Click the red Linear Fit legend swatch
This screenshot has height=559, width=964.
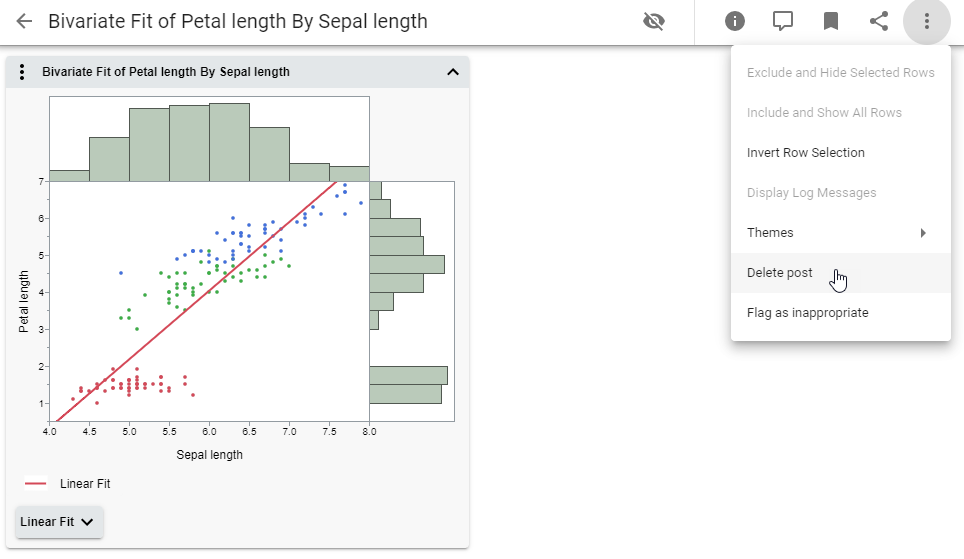pos(36,484)
